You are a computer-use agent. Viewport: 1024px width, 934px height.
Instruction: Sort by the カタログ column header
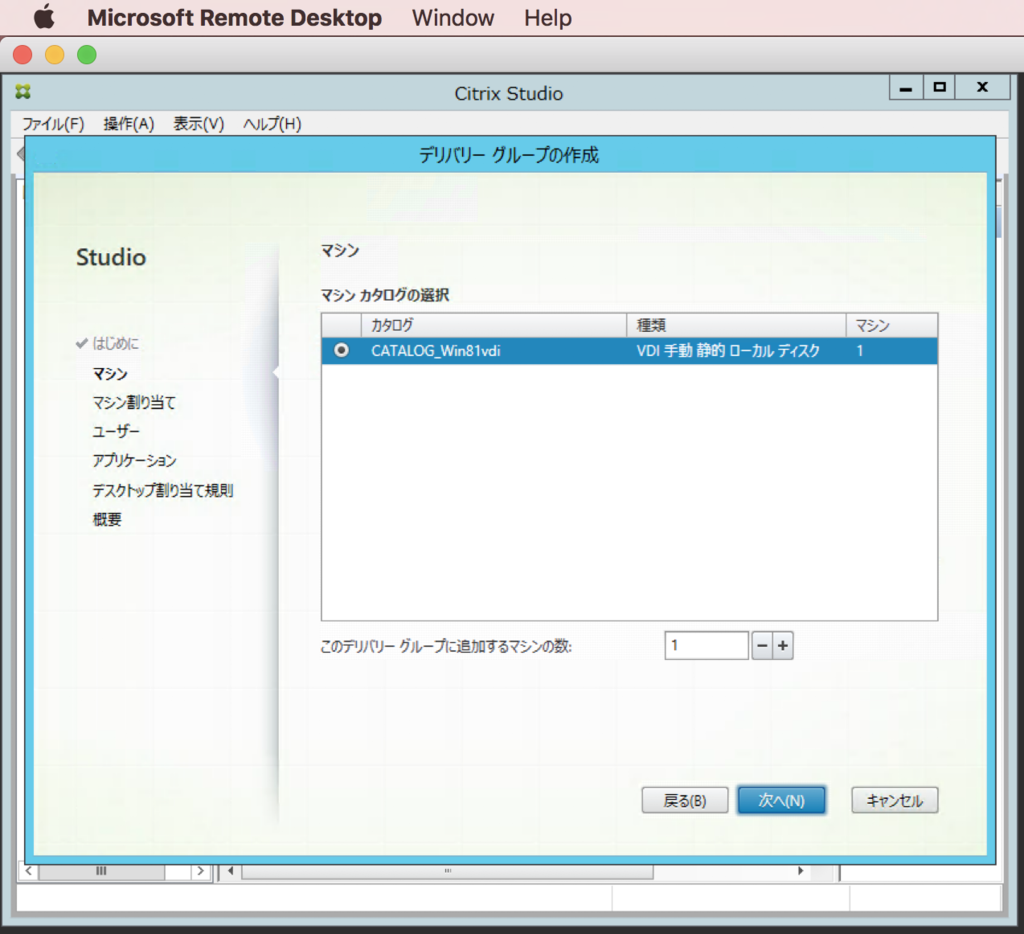click(494, 325)
